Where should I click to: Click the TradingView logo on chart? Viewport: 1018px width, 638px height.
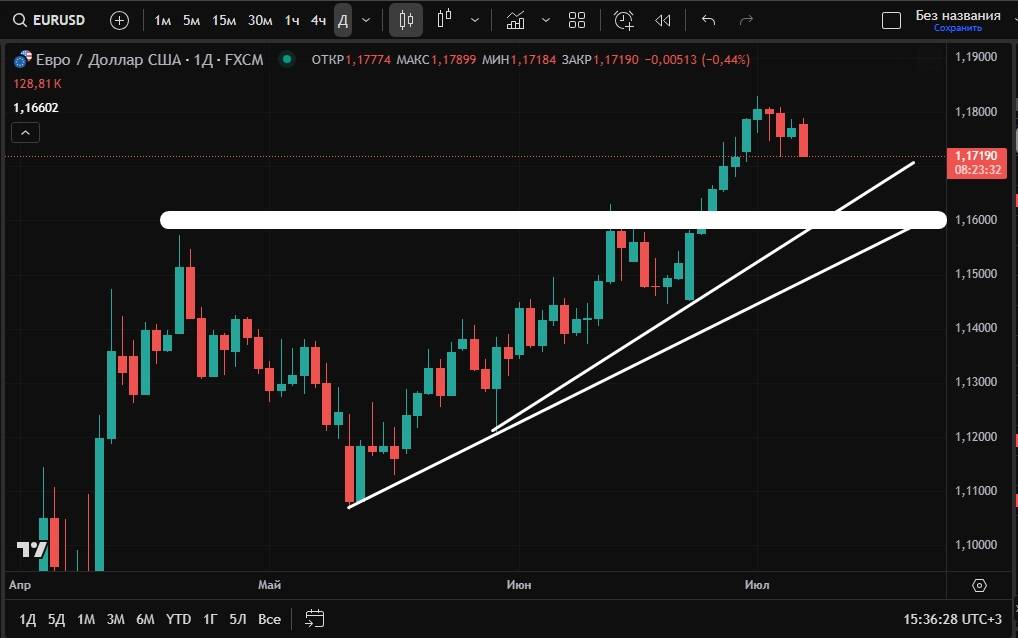pyautogui.click(x=32, y=549)
